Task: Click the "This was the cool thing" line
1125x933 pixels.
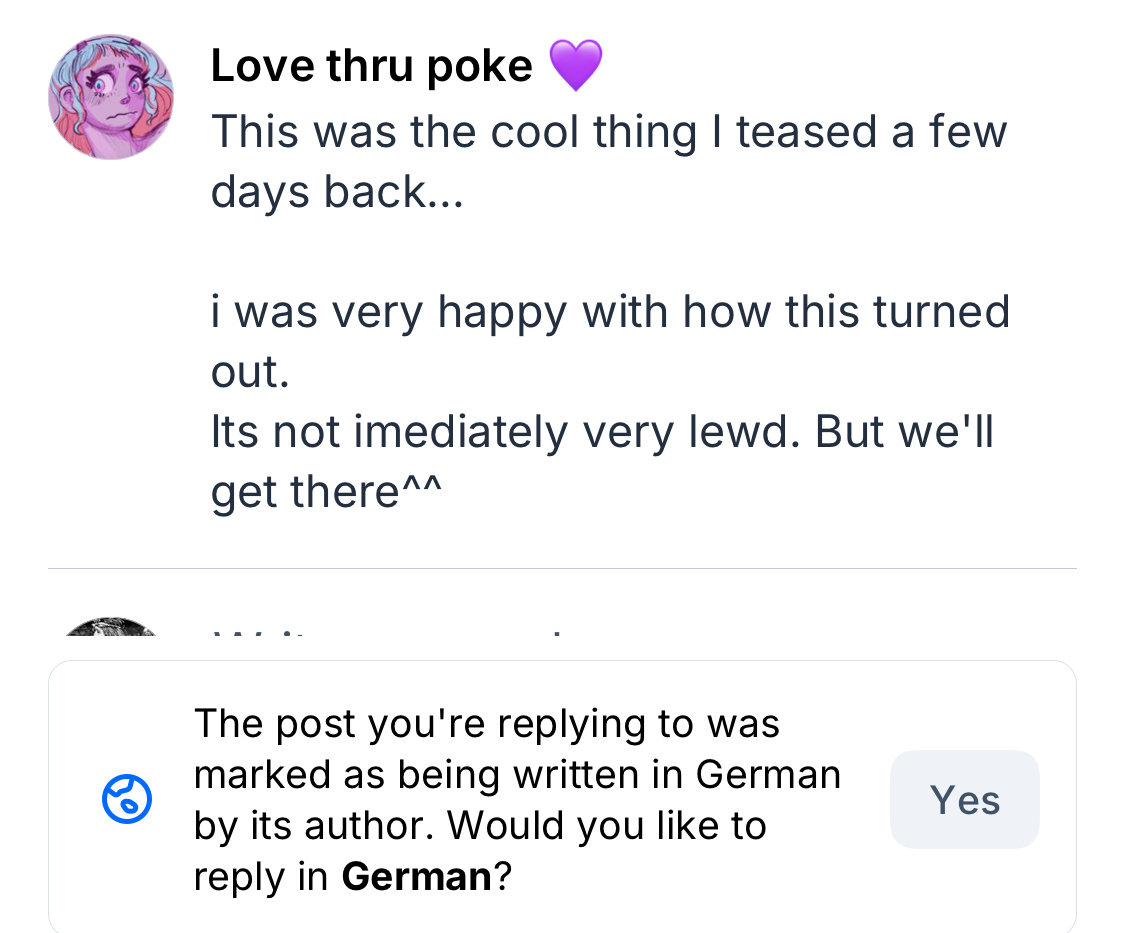Action: coord(608,132)
